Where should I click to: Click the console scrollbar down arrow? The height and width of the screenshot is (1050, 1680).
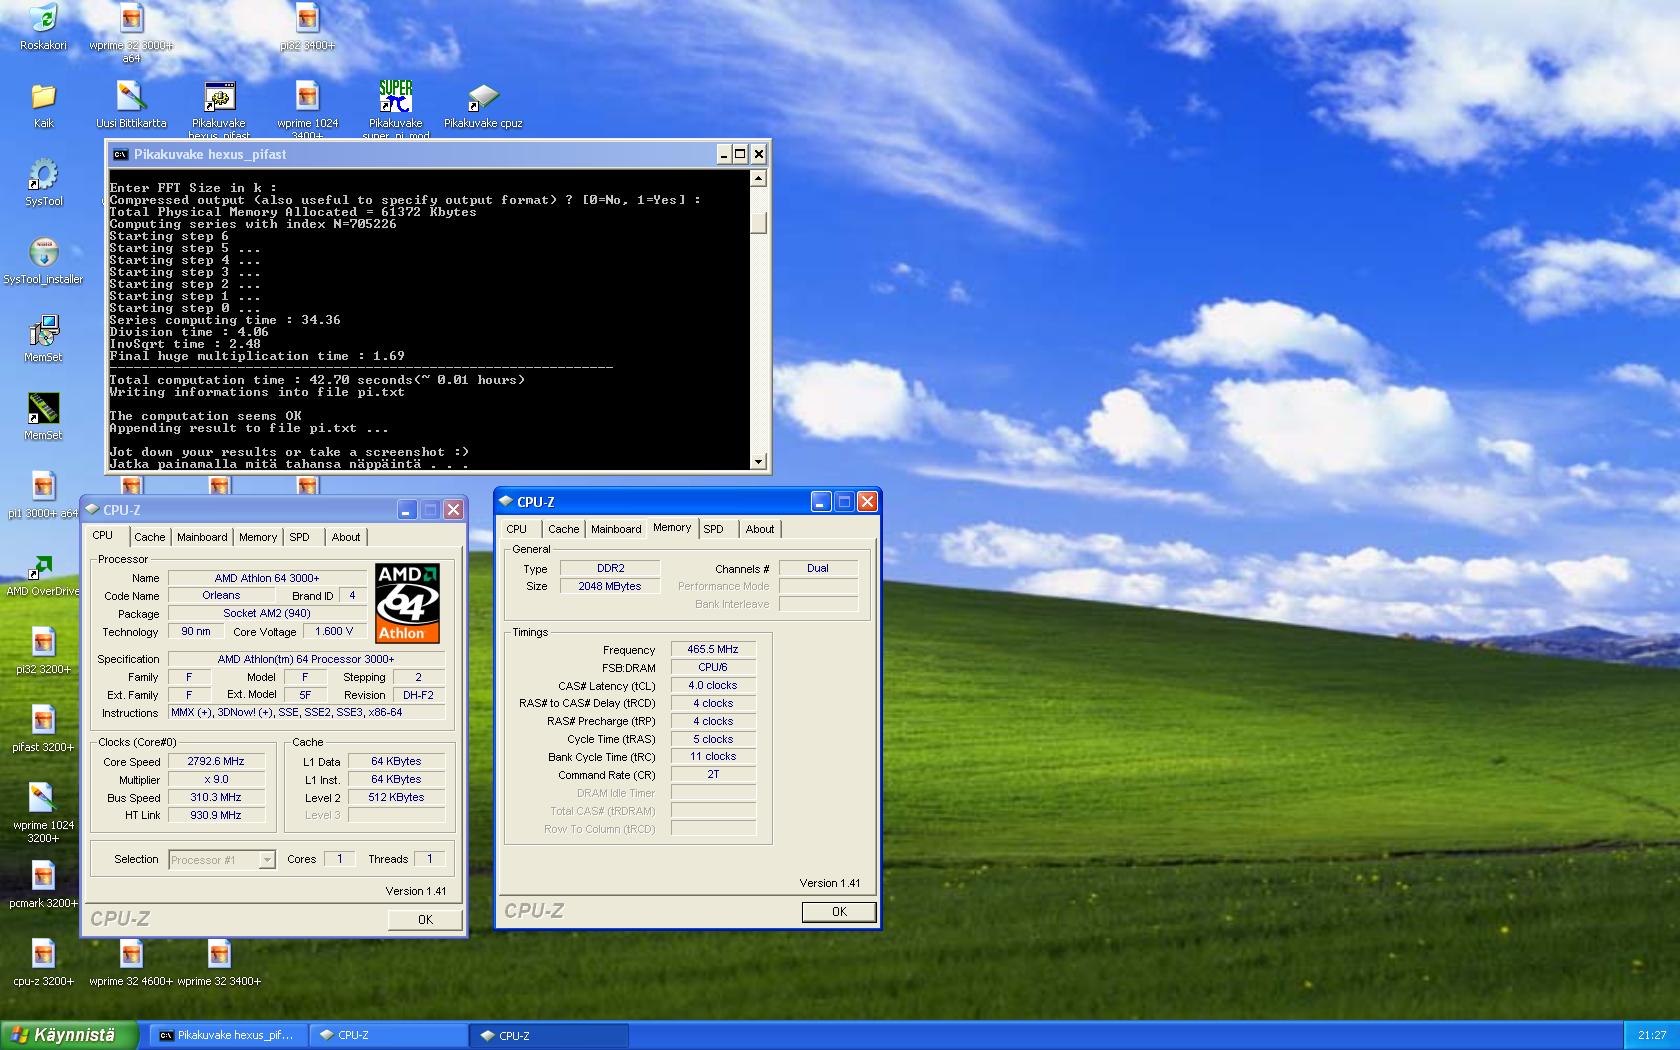(x=758, y=461)
